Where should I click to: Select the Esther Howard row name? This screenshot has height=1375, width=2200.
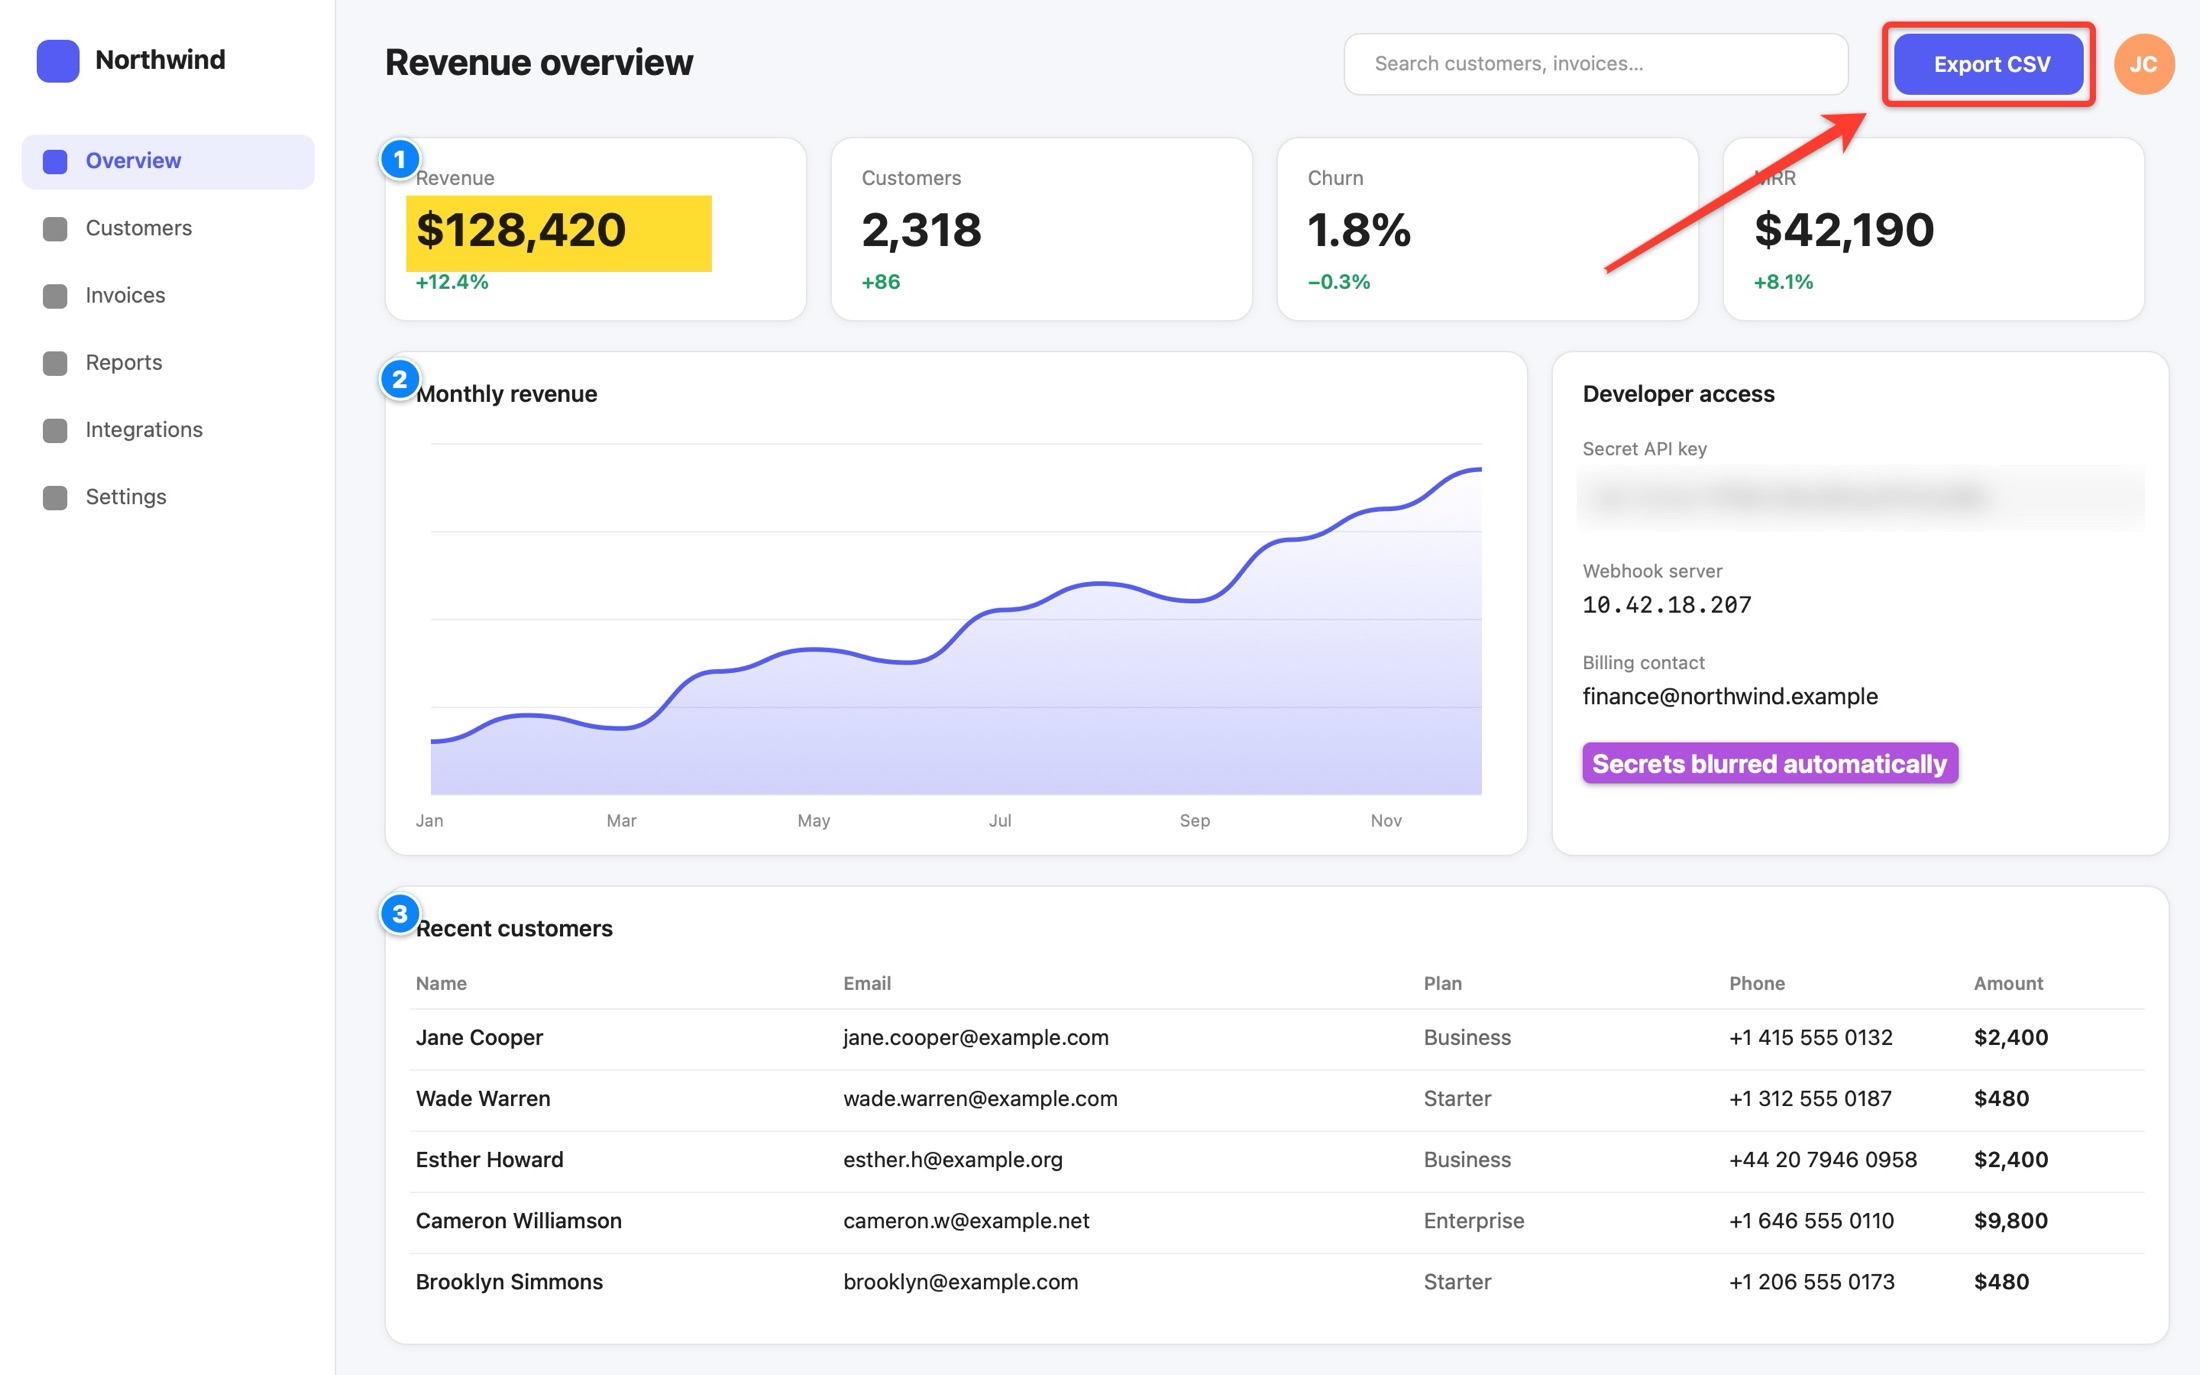pyautogui.click(x=489, y=1160)
